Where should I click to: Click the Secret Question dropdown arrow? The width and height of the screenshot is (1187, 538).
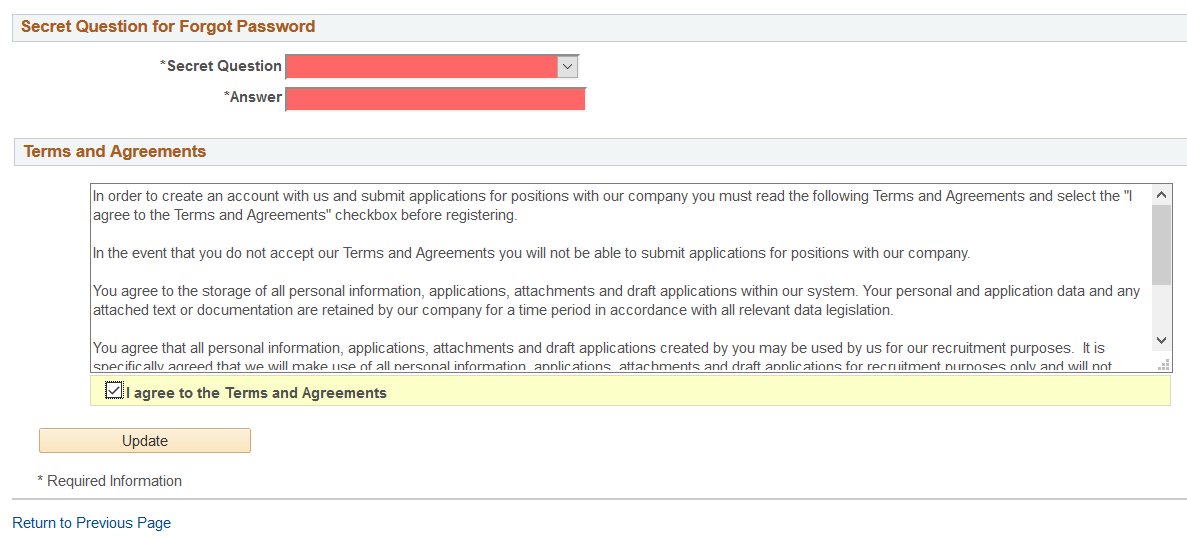pyautogui.click(x=568, y=67)
